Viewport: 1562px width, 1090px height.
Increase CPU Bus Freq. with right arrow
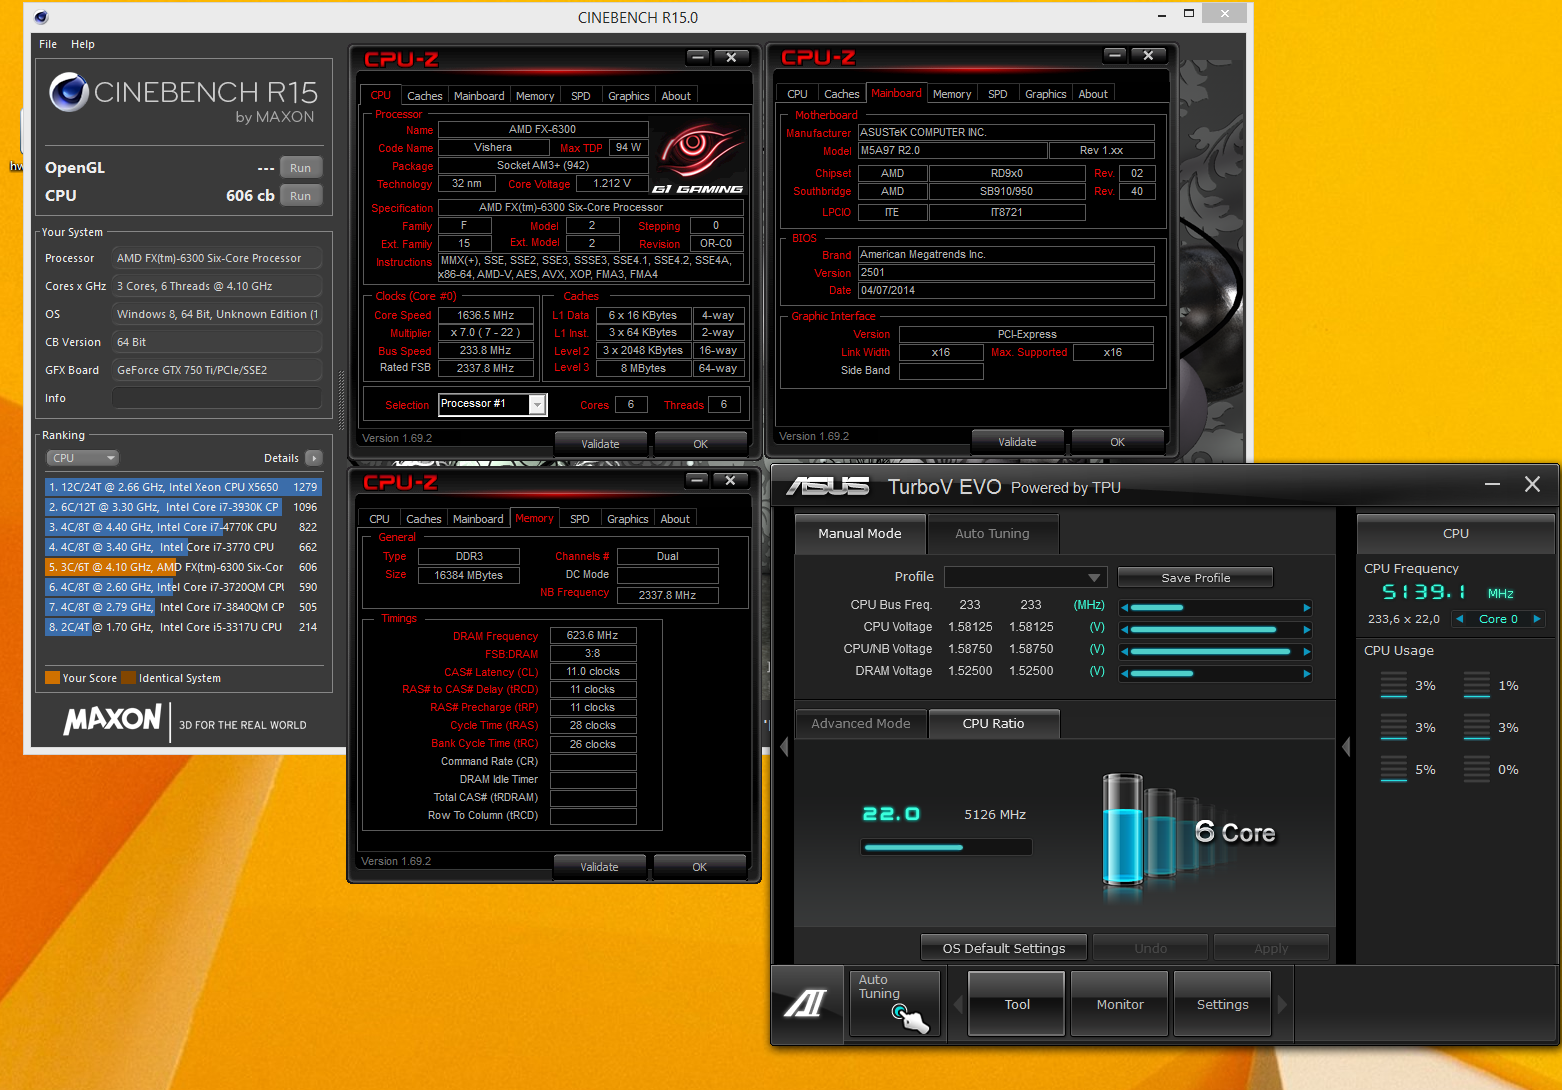click(1306, 608)
